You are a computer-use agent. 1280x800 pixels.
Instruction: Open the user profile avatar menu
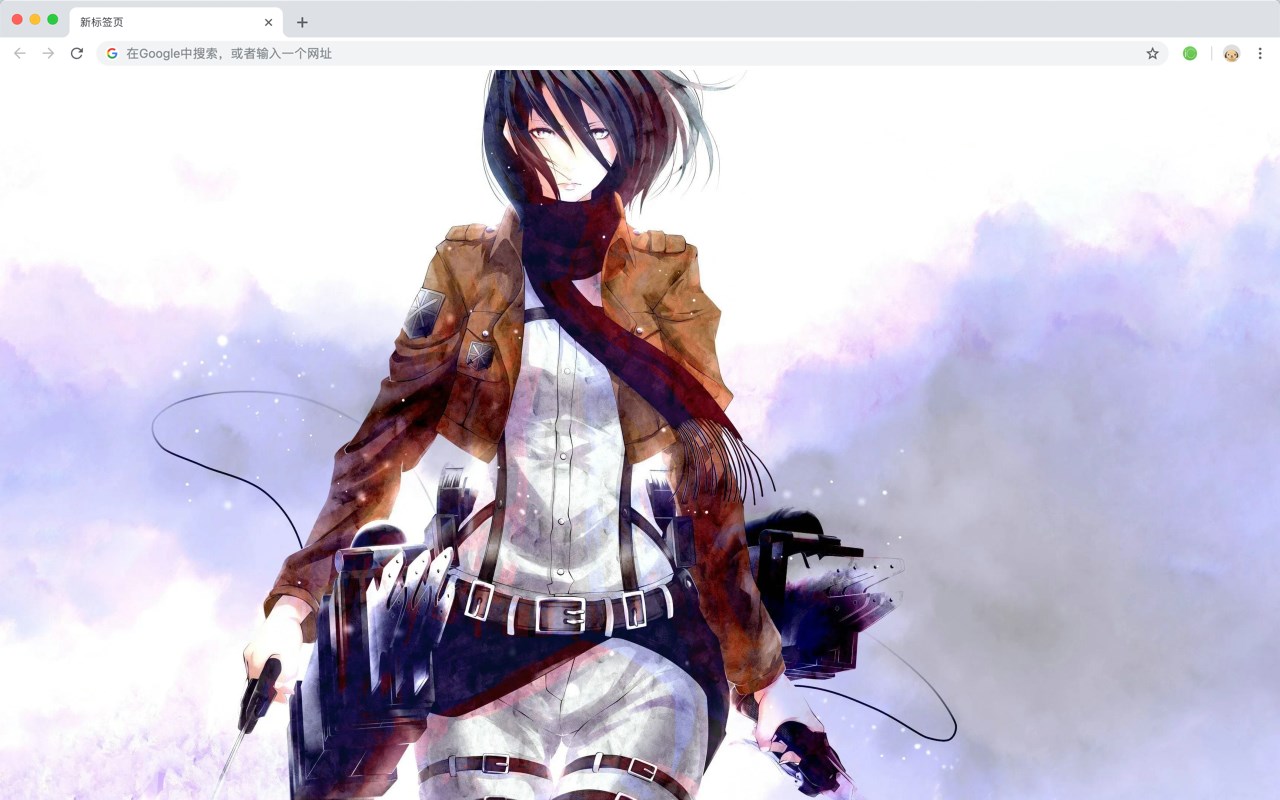[1231, 53]
